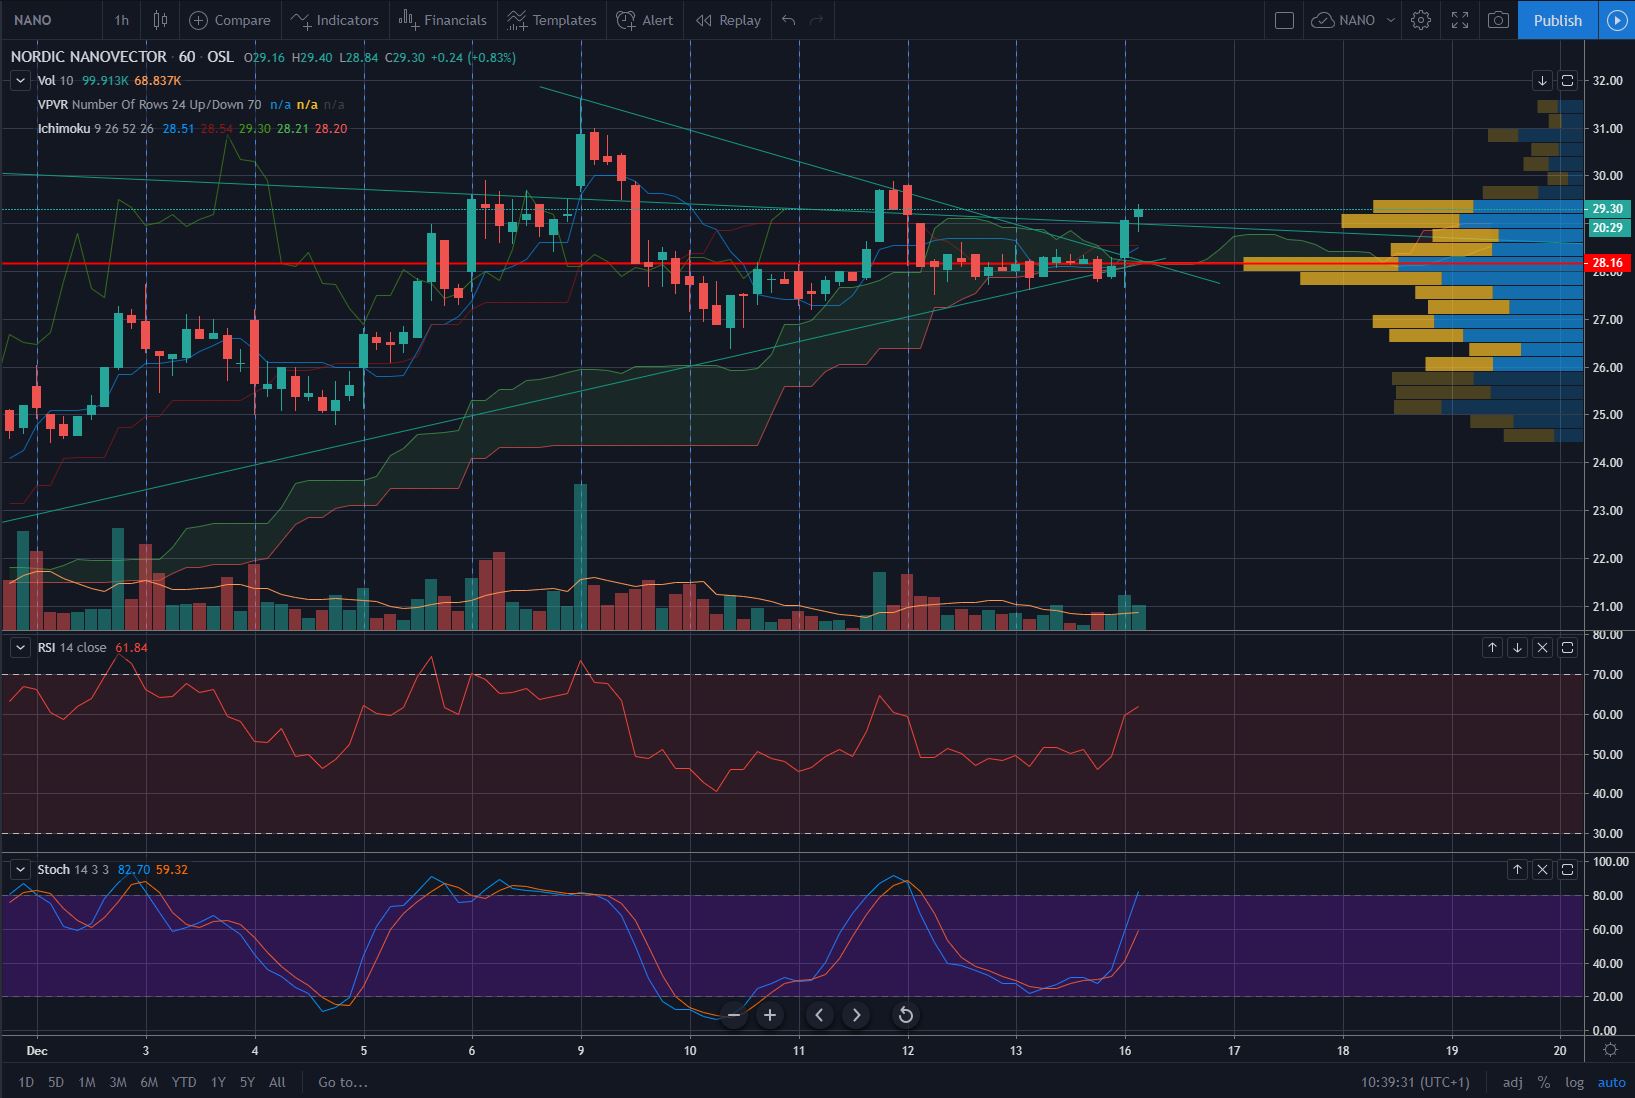Delete the RSI pane
Viewport: 1635px width, 1098px height.
(1542, 648)
